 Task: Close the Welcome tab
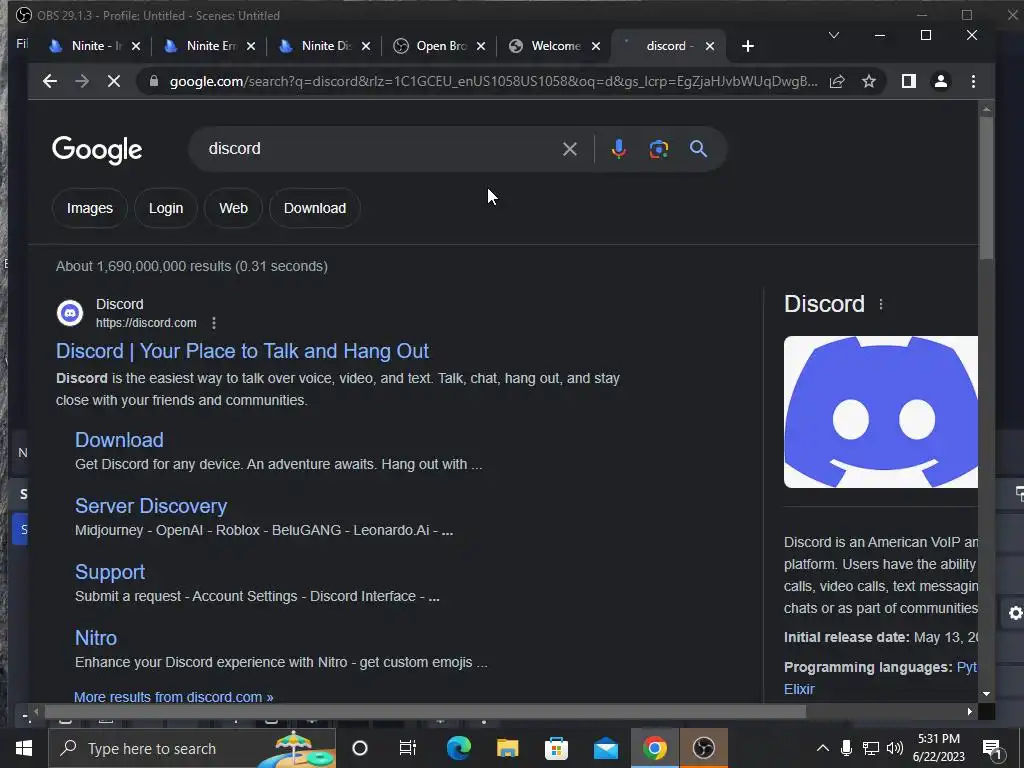[x=596, y=46]
